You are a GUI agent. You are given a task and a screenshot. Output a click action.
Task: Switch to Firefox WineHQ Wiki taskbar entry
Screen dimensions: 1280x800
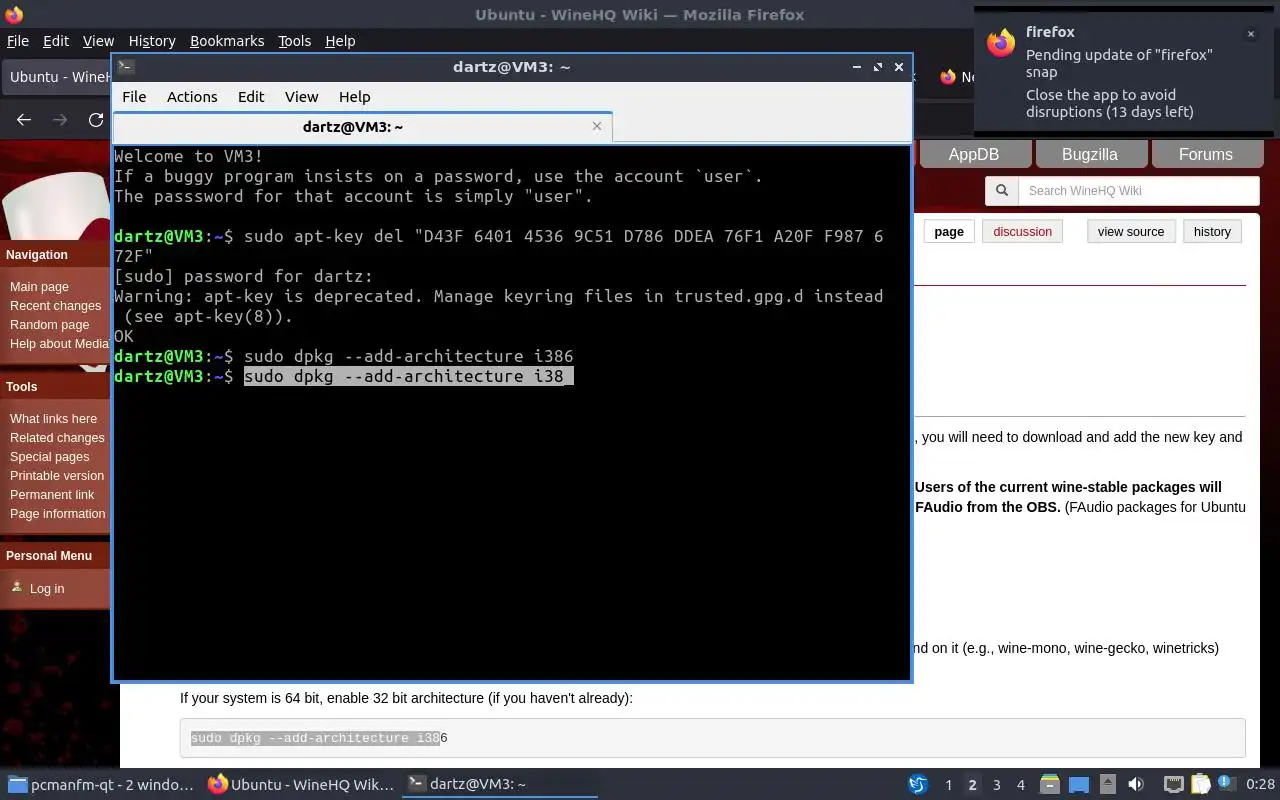click(x=301, y=785)
